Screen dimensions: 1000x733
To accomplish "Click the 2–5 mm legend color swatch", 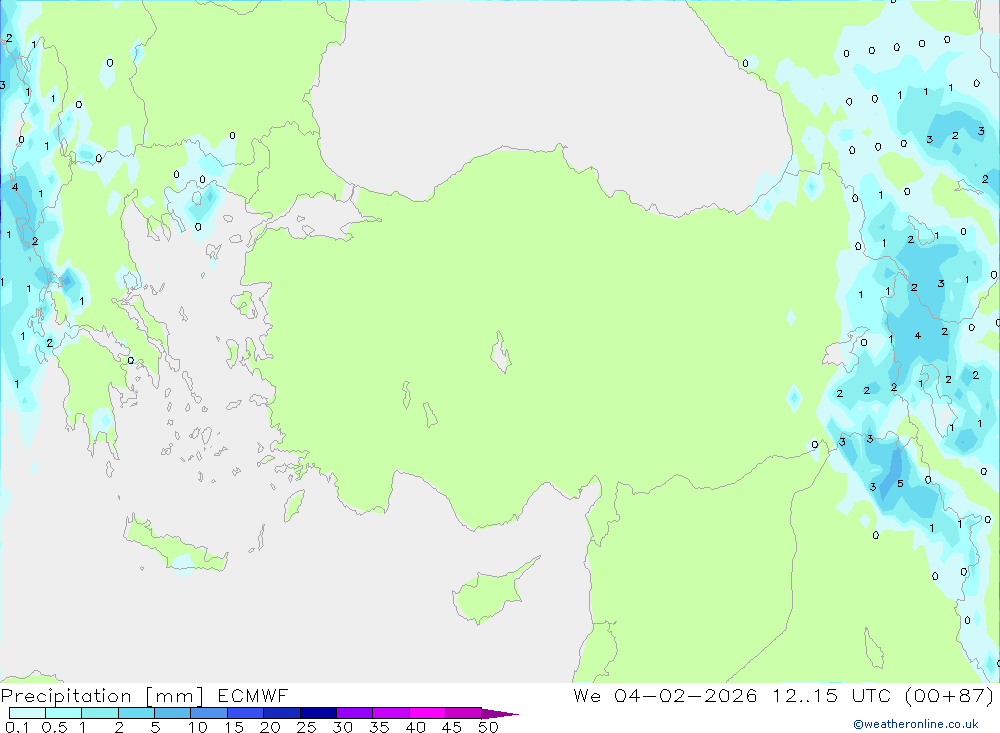I will [x=136, y=713].
